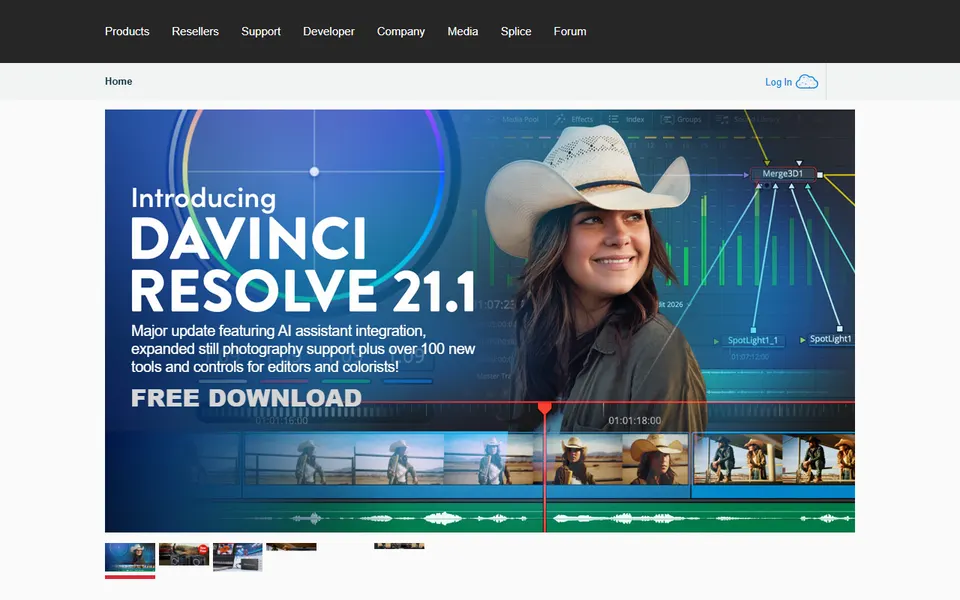960x600 pixels.
Task: Select the first carousel thumbnail with cowgirl
Action: tap(130, 557)
